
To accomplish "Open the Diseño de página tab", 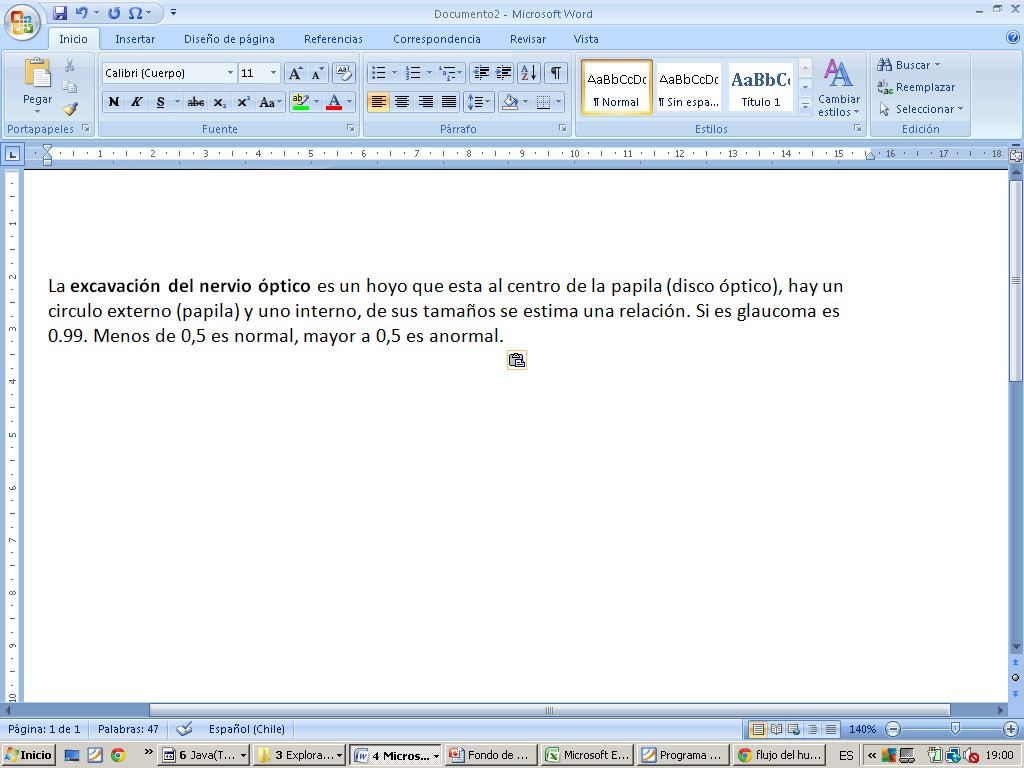I will click(x=229, y=39).
